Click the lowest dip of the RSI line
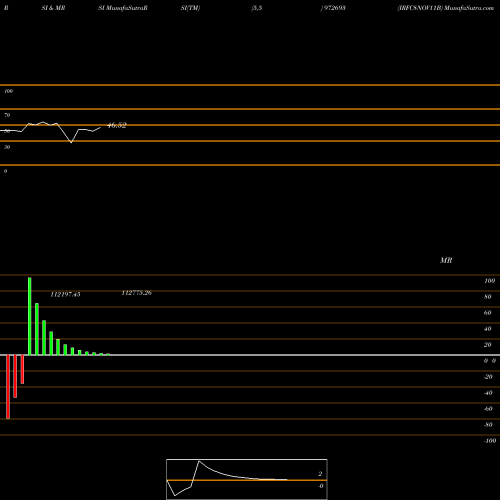The image size is (500, 500). pyautogui.click(x=71, y=142)
